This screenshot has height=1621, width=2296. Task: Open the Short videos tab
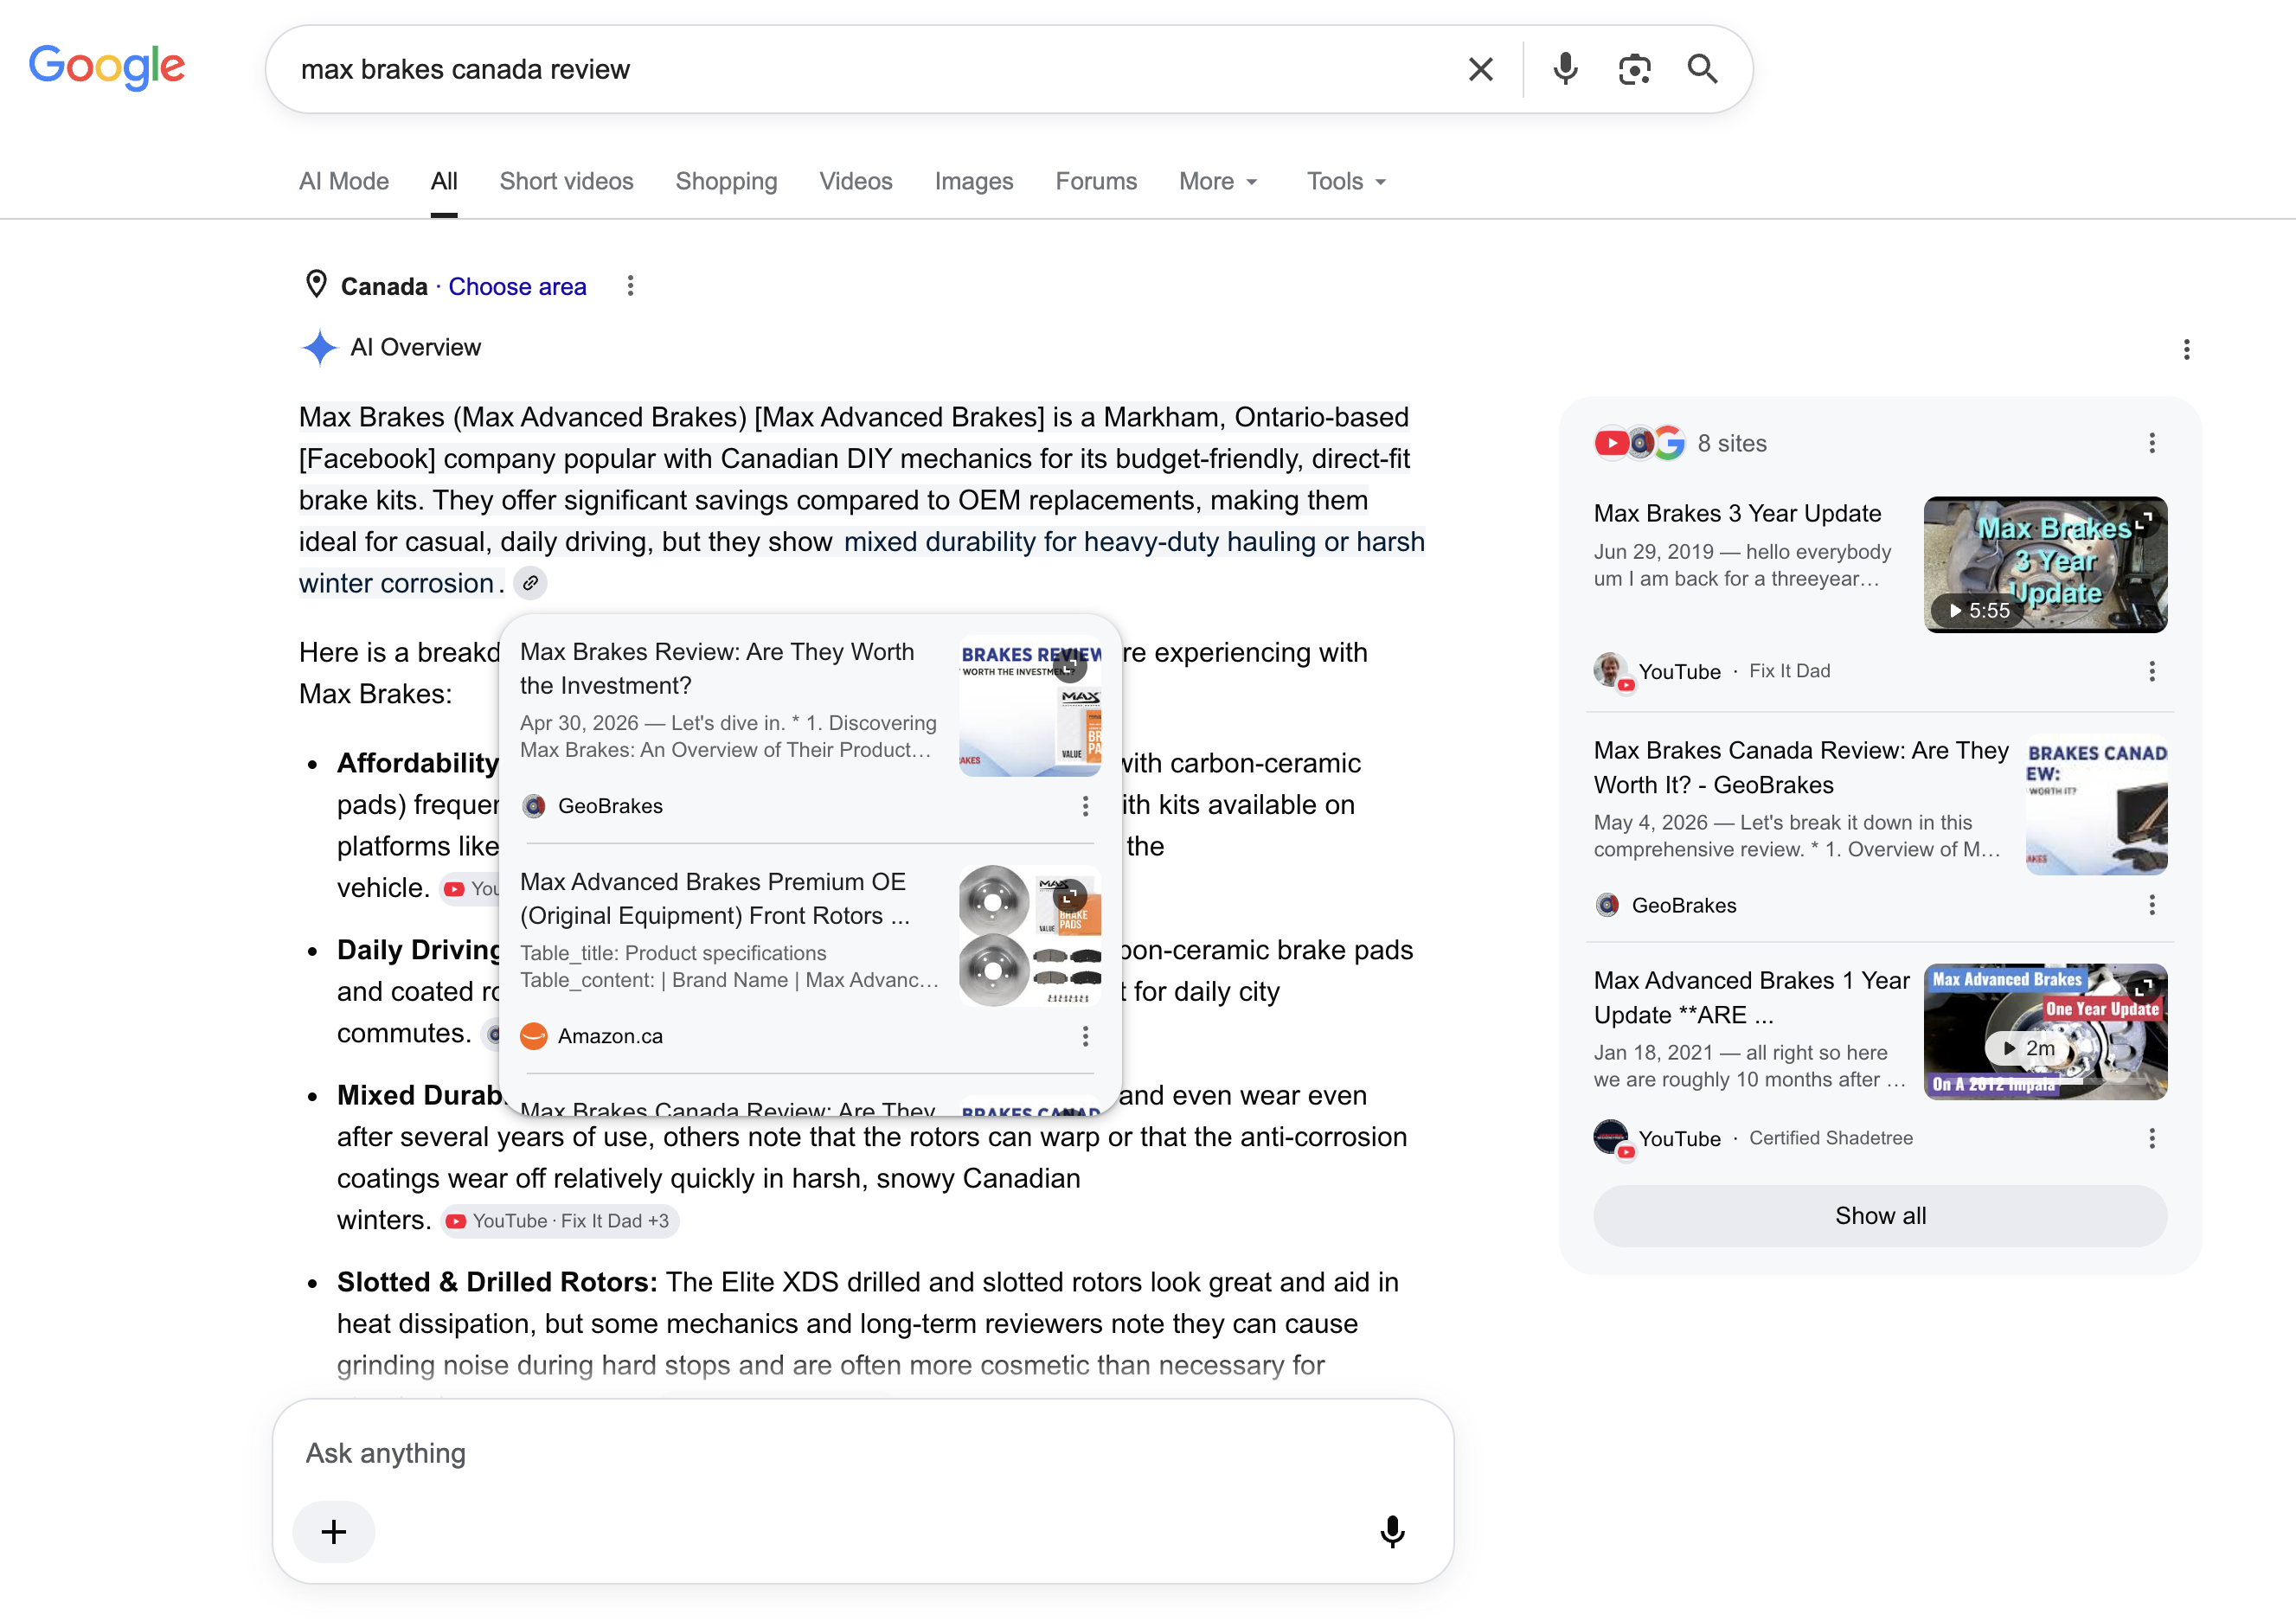tap(566, 181)
